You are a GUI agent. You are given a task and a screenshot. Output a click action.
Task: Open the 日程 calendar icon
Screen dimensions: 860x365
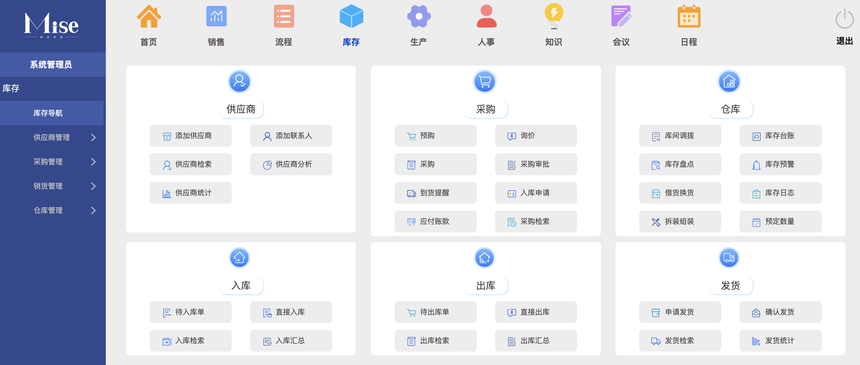click(x=689, y=16)
